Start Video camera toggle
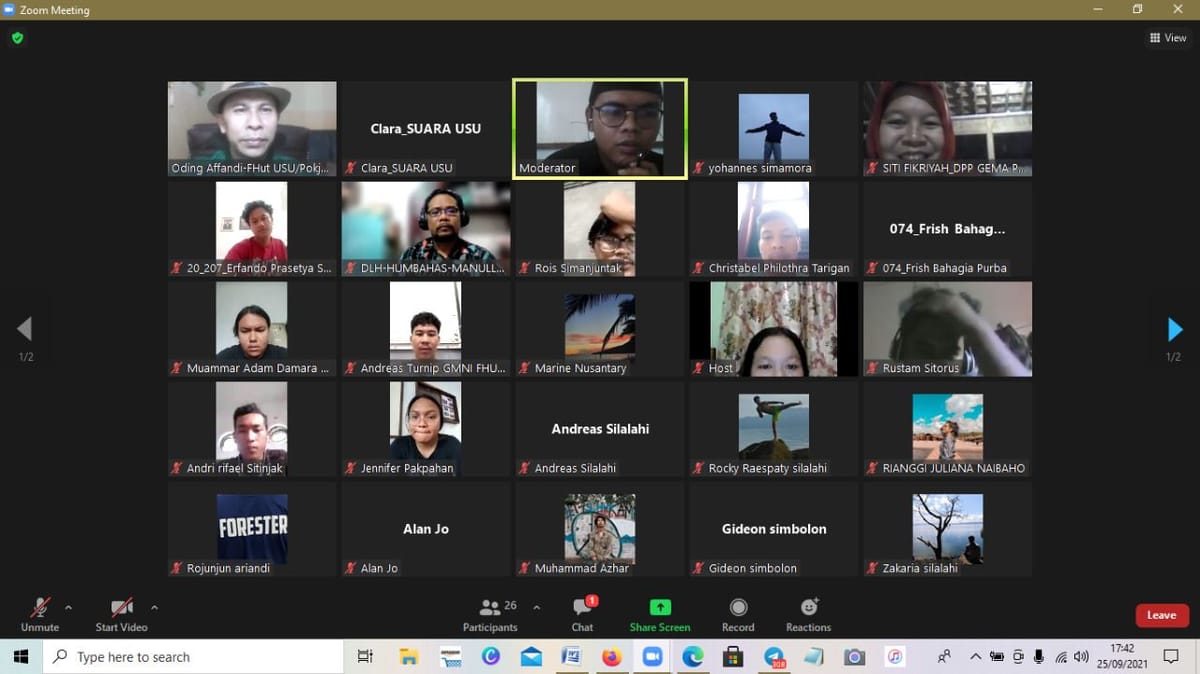 click(121, 614)
